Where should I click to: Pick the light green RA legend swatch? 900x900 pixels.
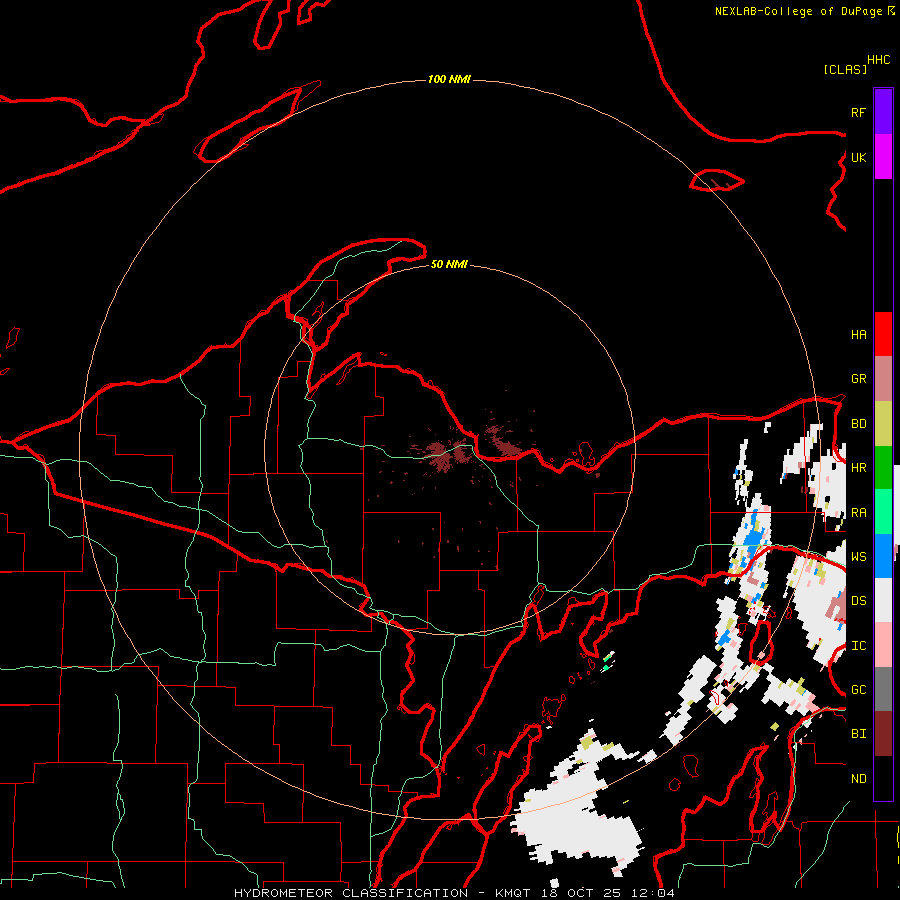883,512
